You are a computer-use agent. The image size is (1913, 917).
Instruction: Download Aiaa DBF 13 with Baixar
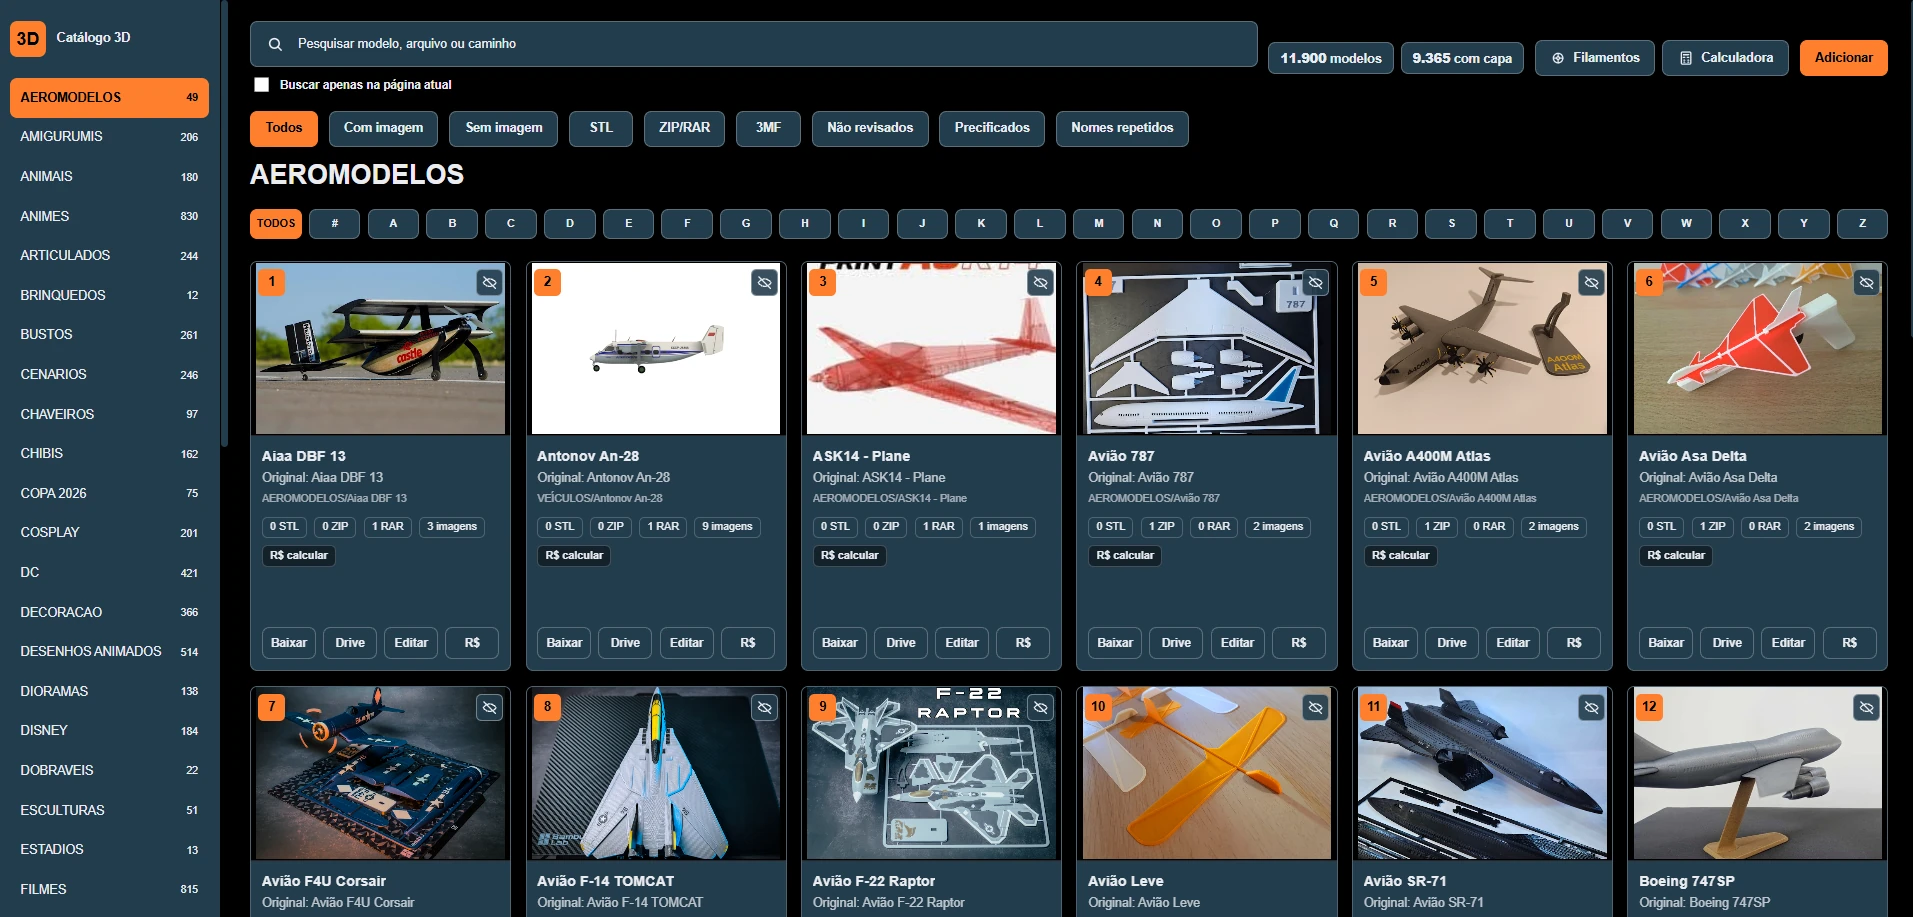click(x=289, y=643)
